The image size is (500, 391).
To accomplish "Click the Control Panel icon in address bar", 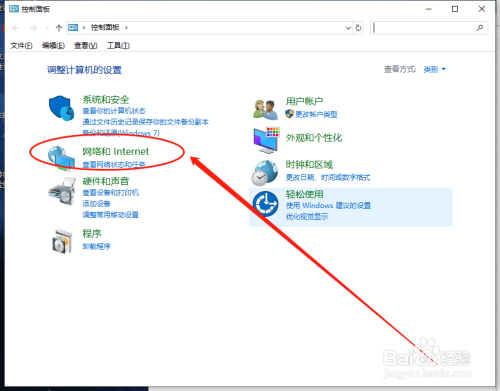I will tap(73, 28).
